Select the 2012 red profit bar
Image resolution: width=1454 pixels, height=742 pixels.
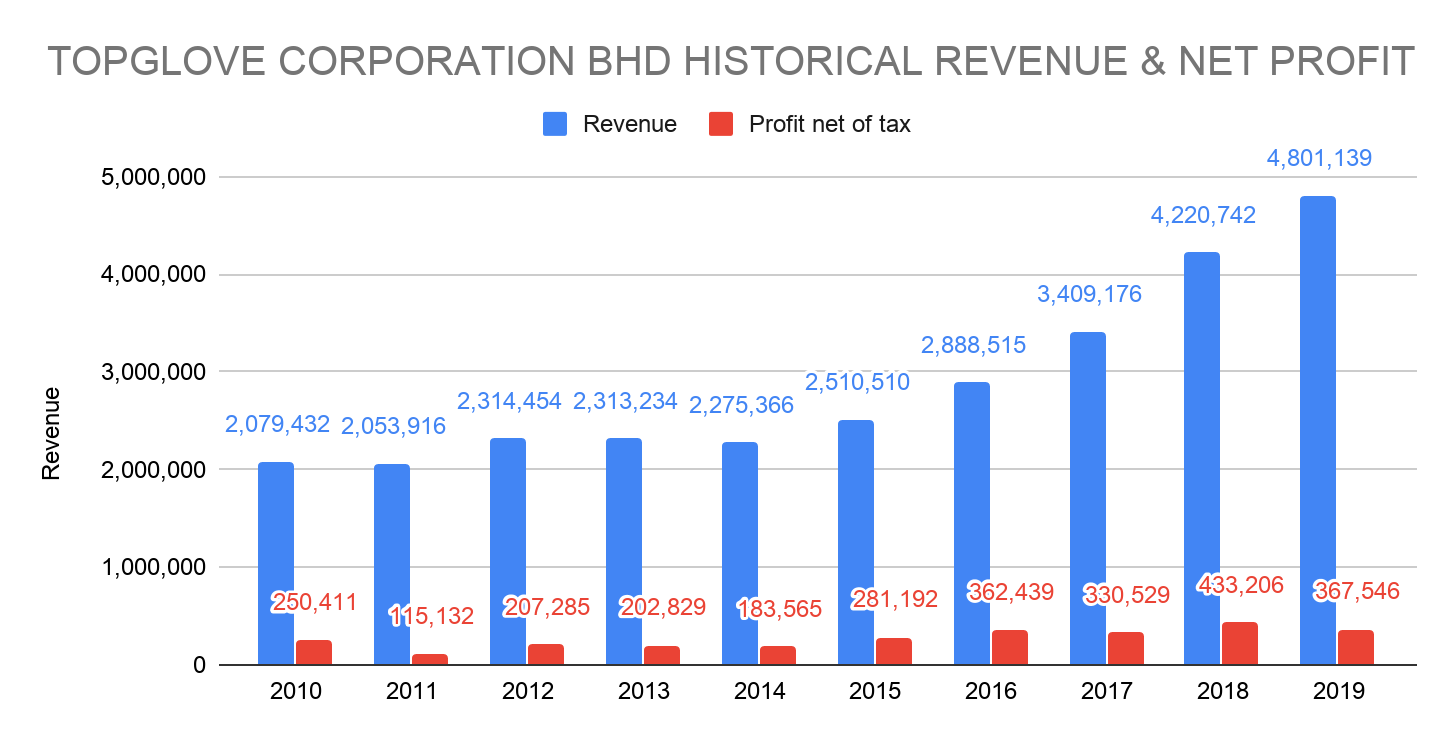tap(546, 655)
